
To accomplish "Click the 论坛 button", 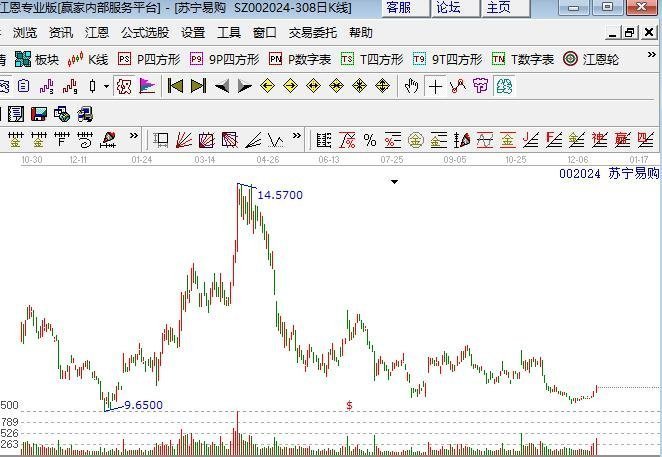I will tap(456, 8).
